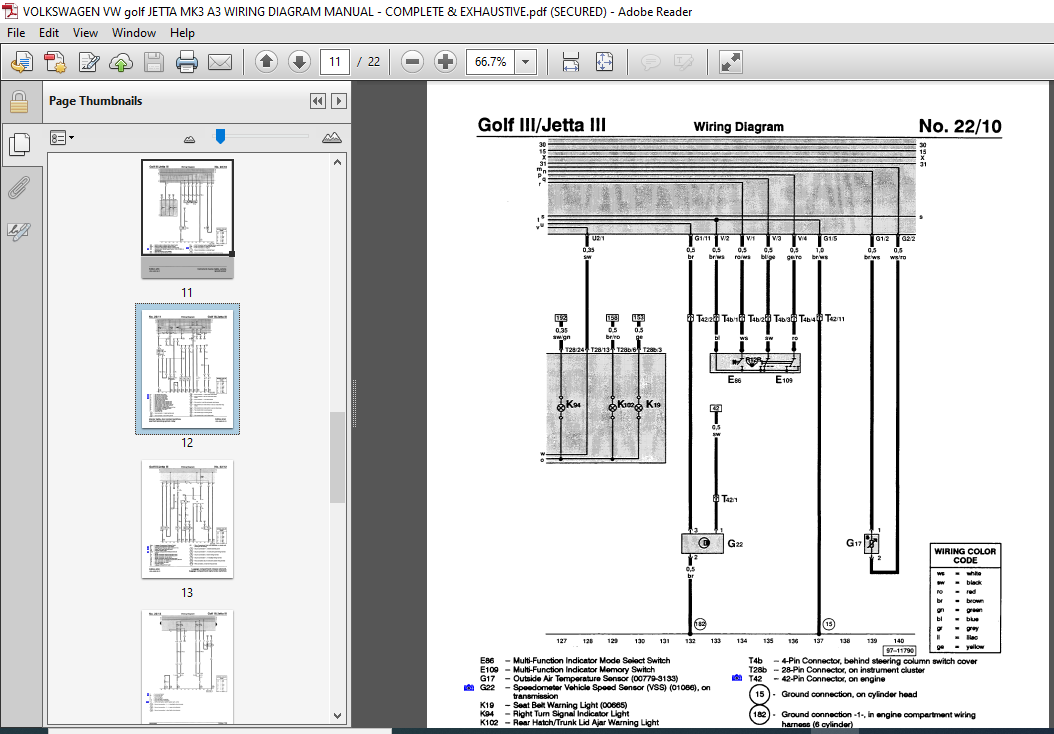Click the '/ 22' total pages text

tap(368, 62)
